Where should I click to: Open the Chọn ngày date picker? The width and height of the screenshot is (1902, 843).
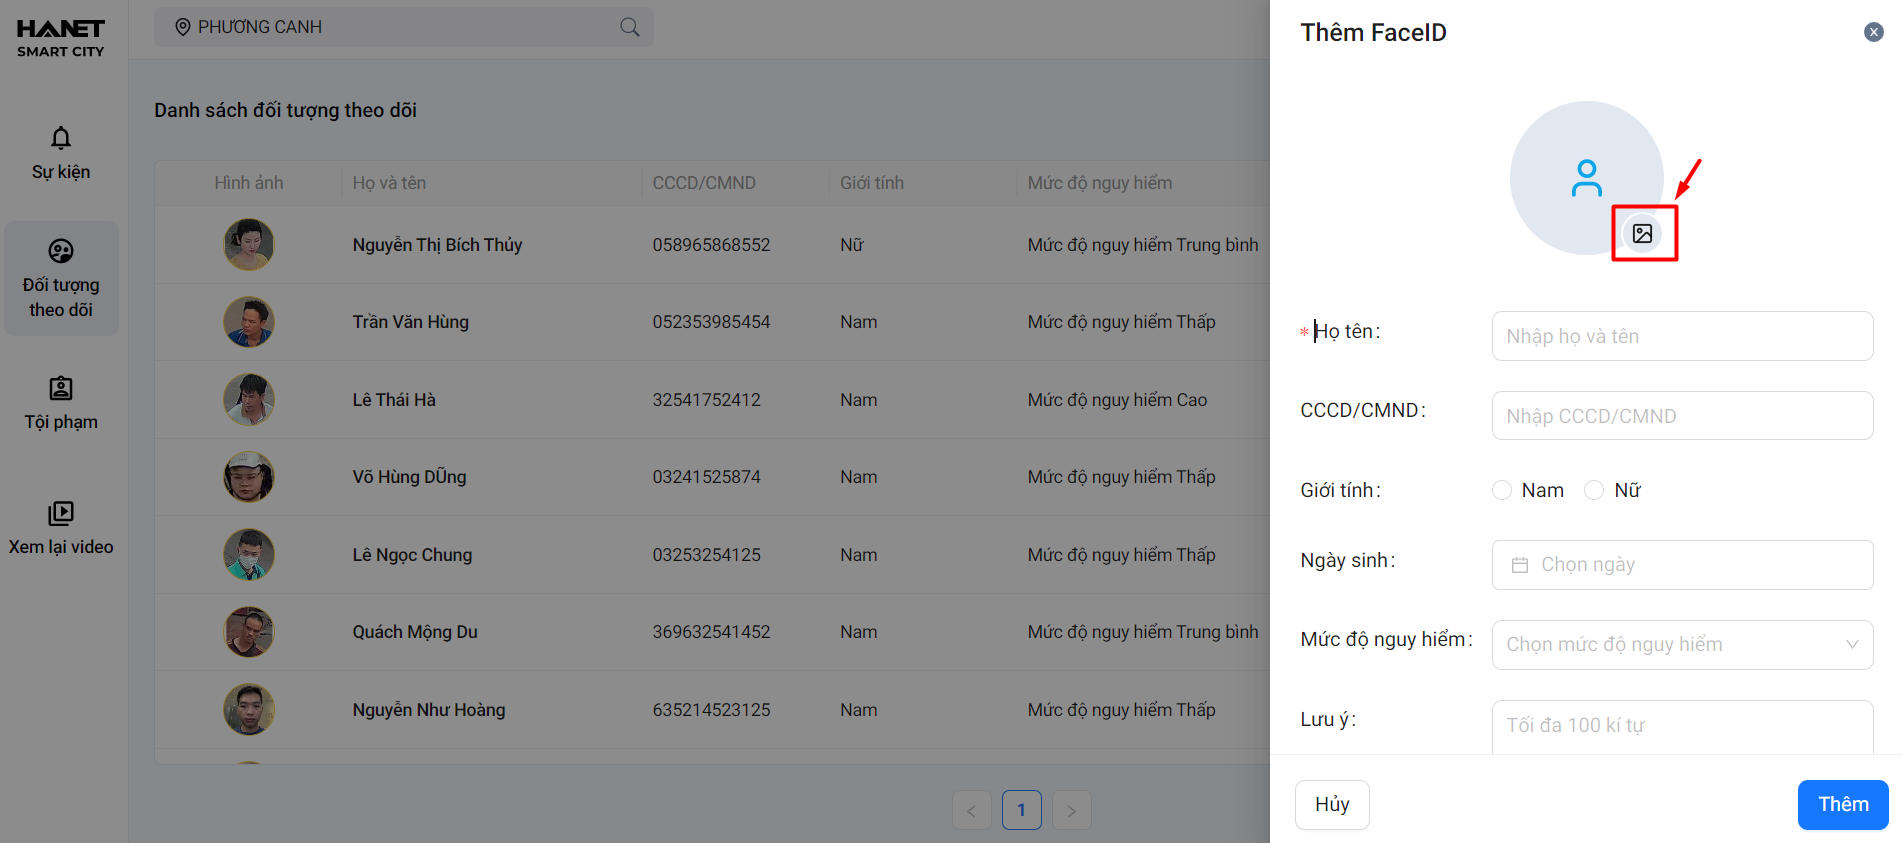coord(1682,565)
